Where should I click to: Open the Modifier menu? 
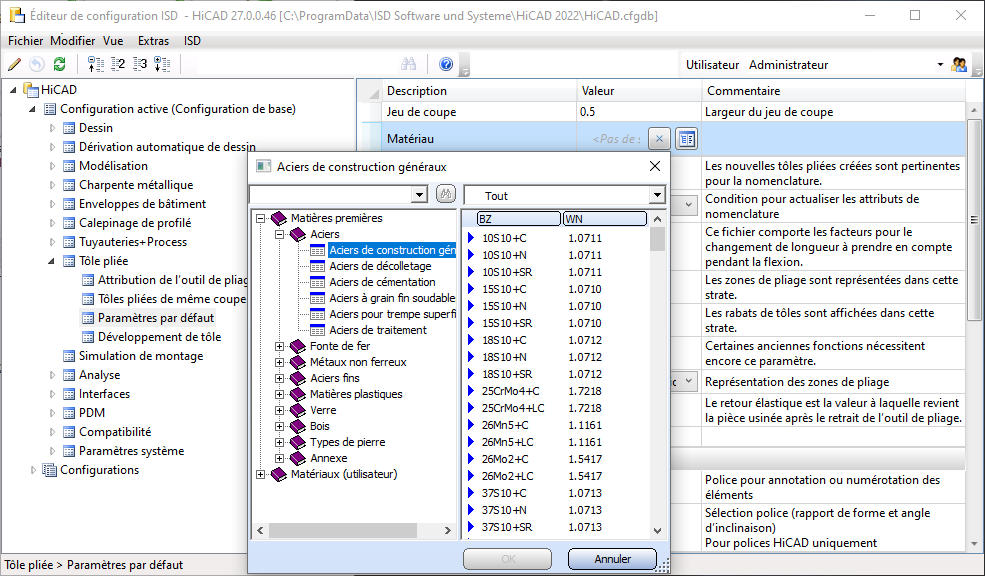click(x=73, y=41)
